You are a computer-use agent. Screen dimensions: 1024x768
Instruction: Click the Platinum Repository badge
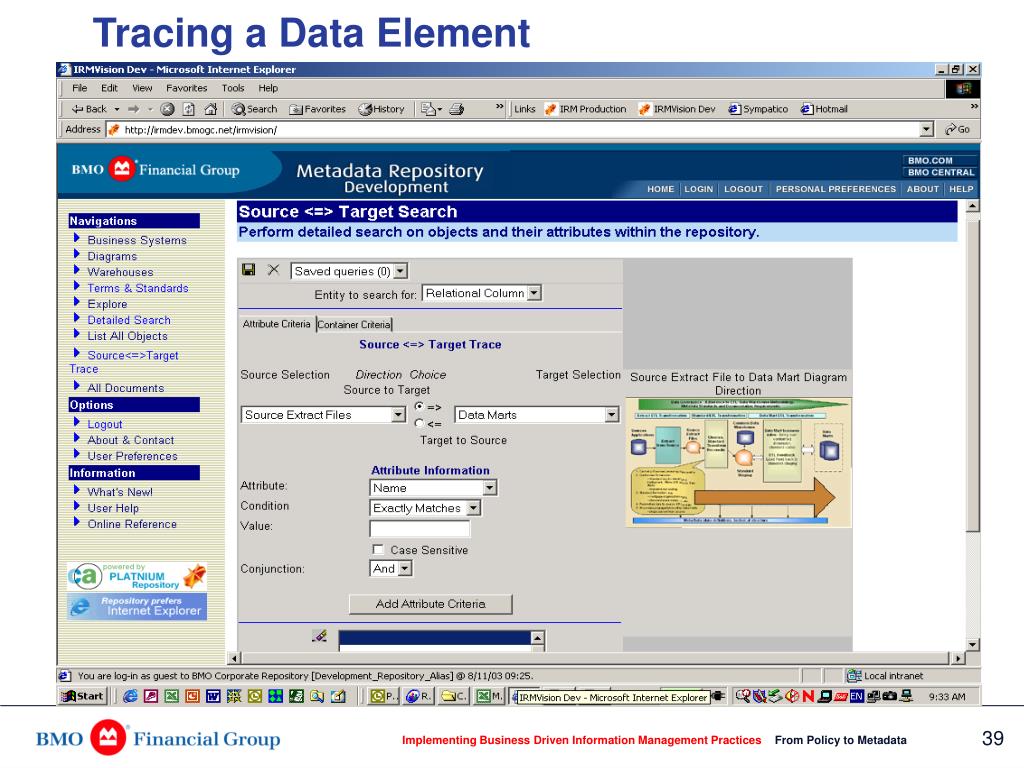pyautogui.click(x=137, y=577)
